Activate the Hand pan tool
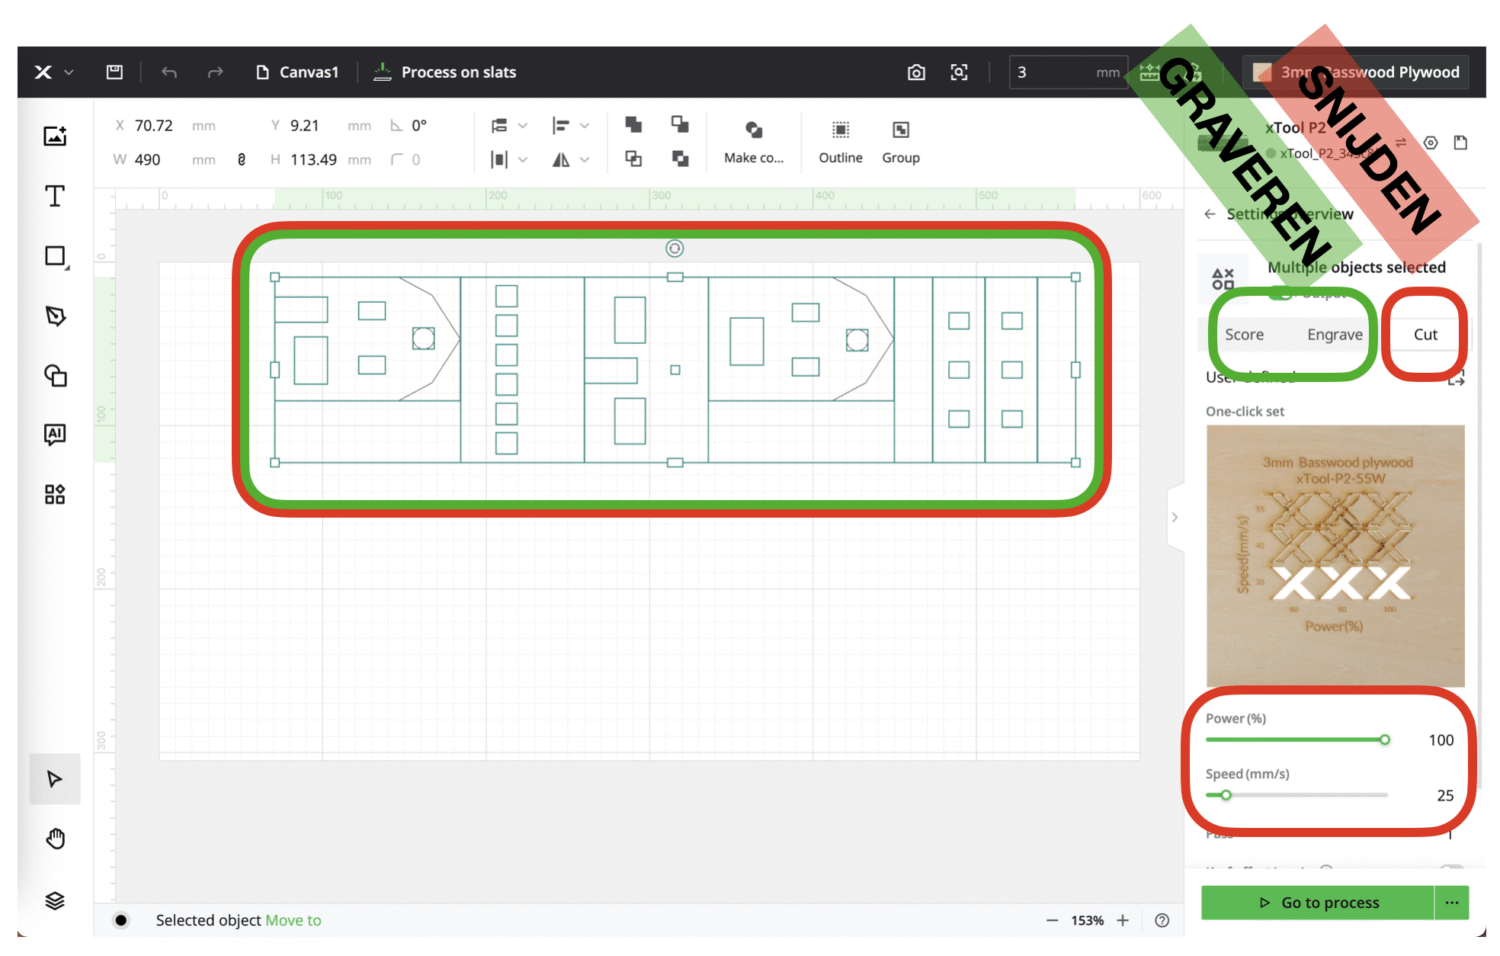This screenshot has height=956, width=1500. tap(55, 839)
